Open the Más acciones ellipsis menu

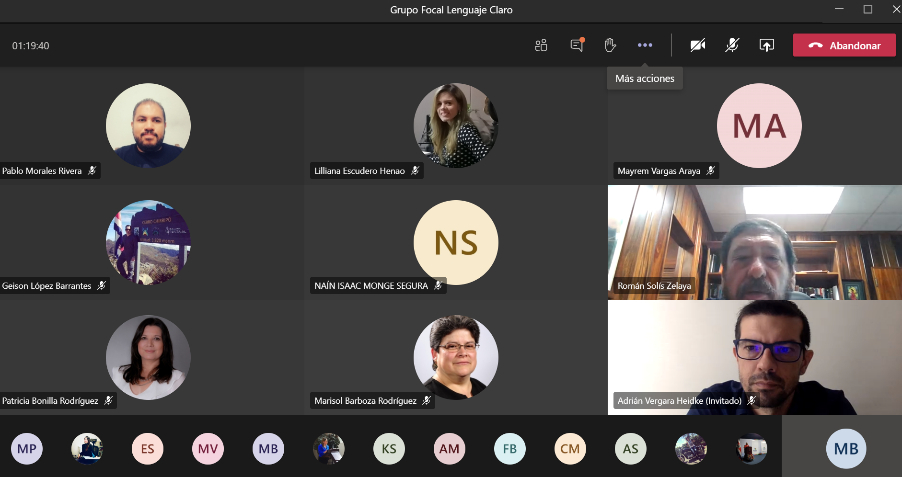tap(645, 45)
